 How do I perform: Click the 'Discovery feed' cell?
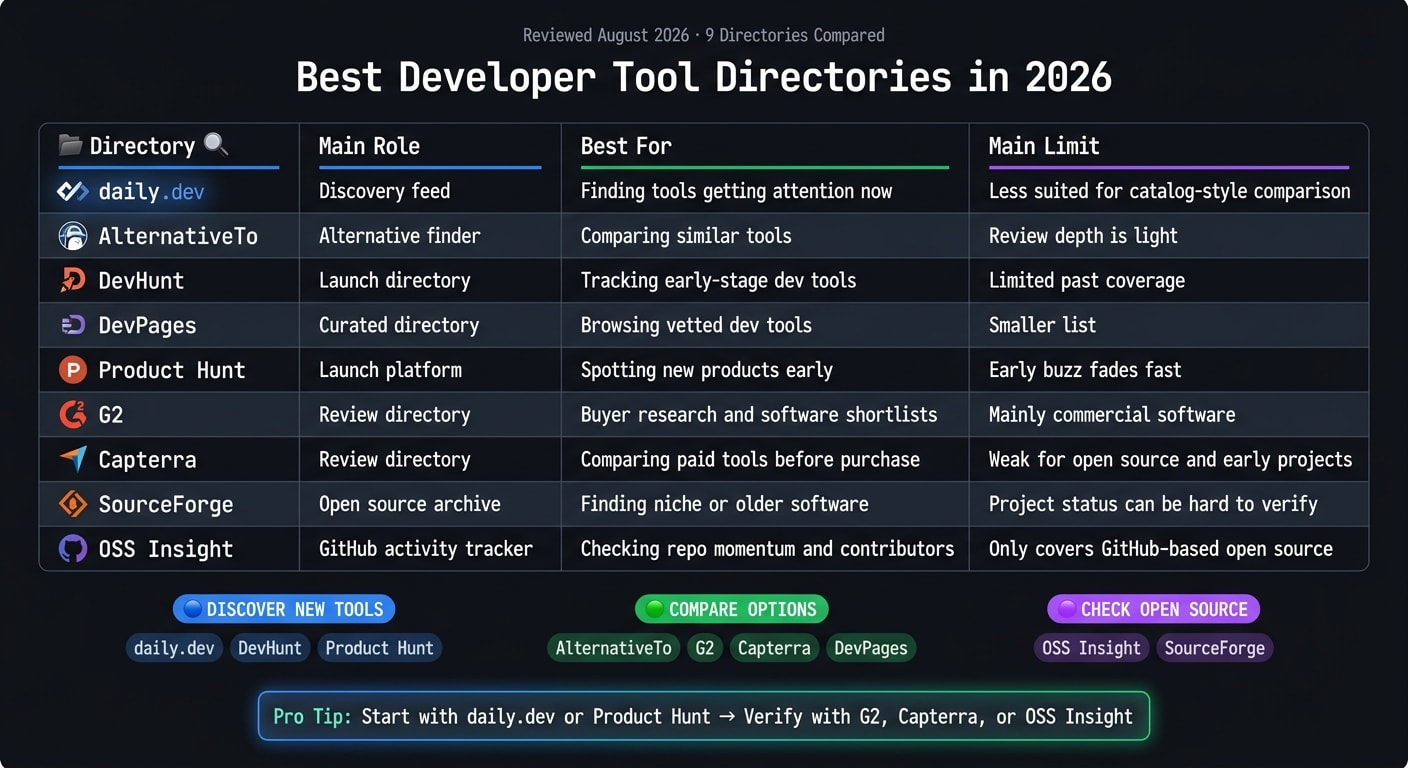(384, 191)
